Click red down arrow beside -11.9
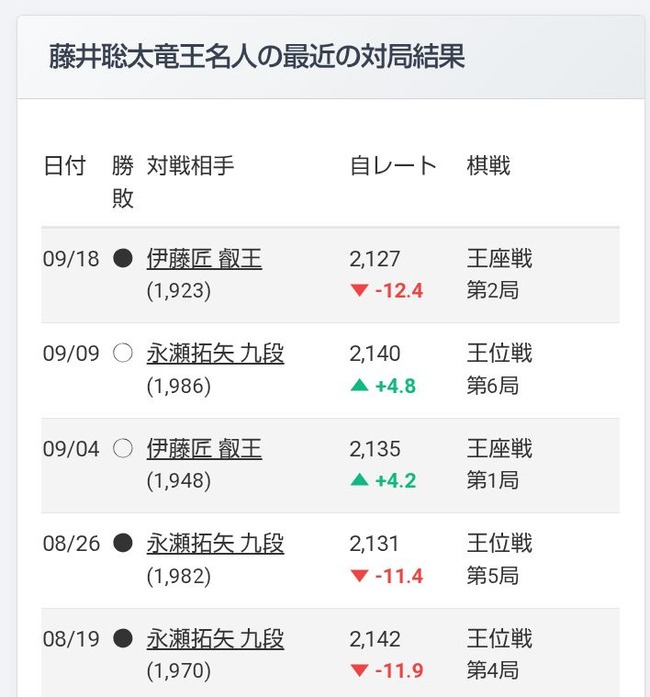 (359, 671)
